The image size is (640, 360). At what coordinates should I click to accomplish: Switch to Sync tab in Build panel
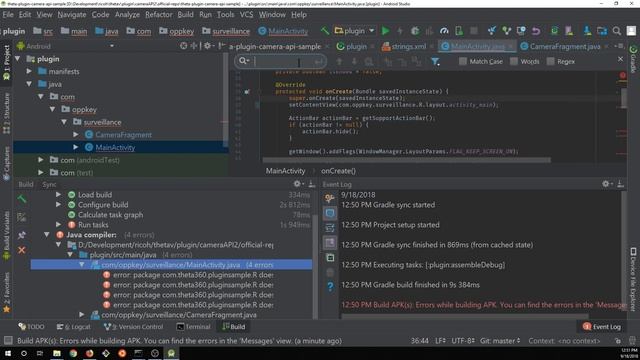pos(49,184)
